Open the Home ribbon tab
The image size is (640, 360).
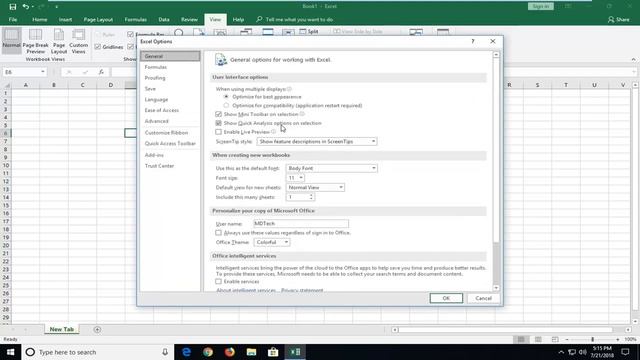[40, 19]
